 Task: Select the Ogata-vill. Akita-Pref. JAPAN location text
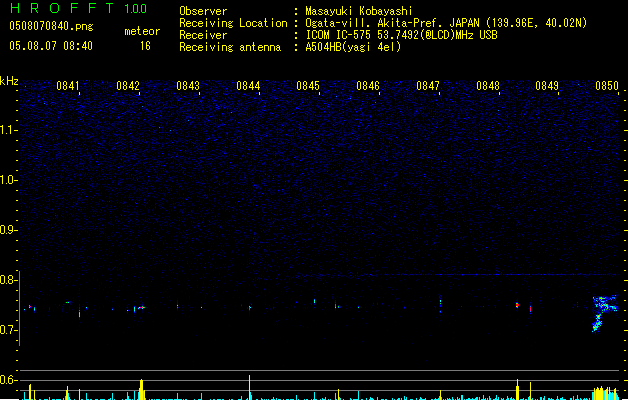tap(446, 23)
